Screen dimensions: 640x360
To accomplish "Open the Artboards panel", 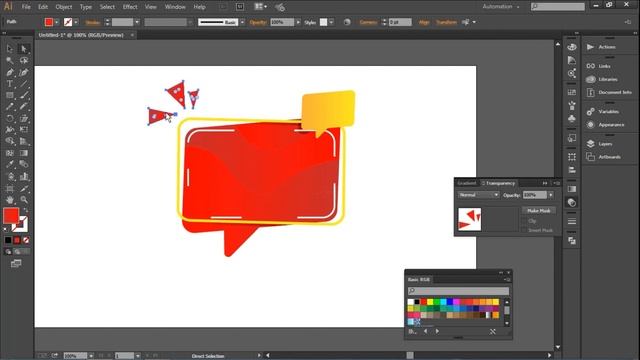I will (608, 157).
